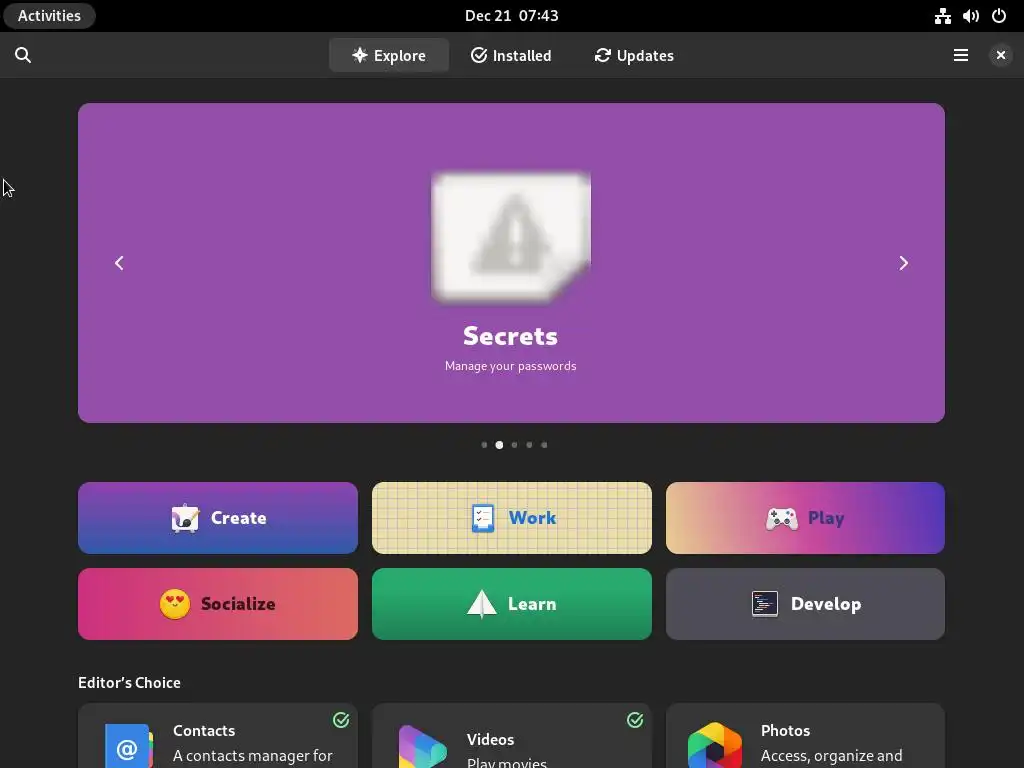This screenshot has width=1024, height=768.
Task: Click the Learn paper plane icon
Action: [x=481, y=604]
